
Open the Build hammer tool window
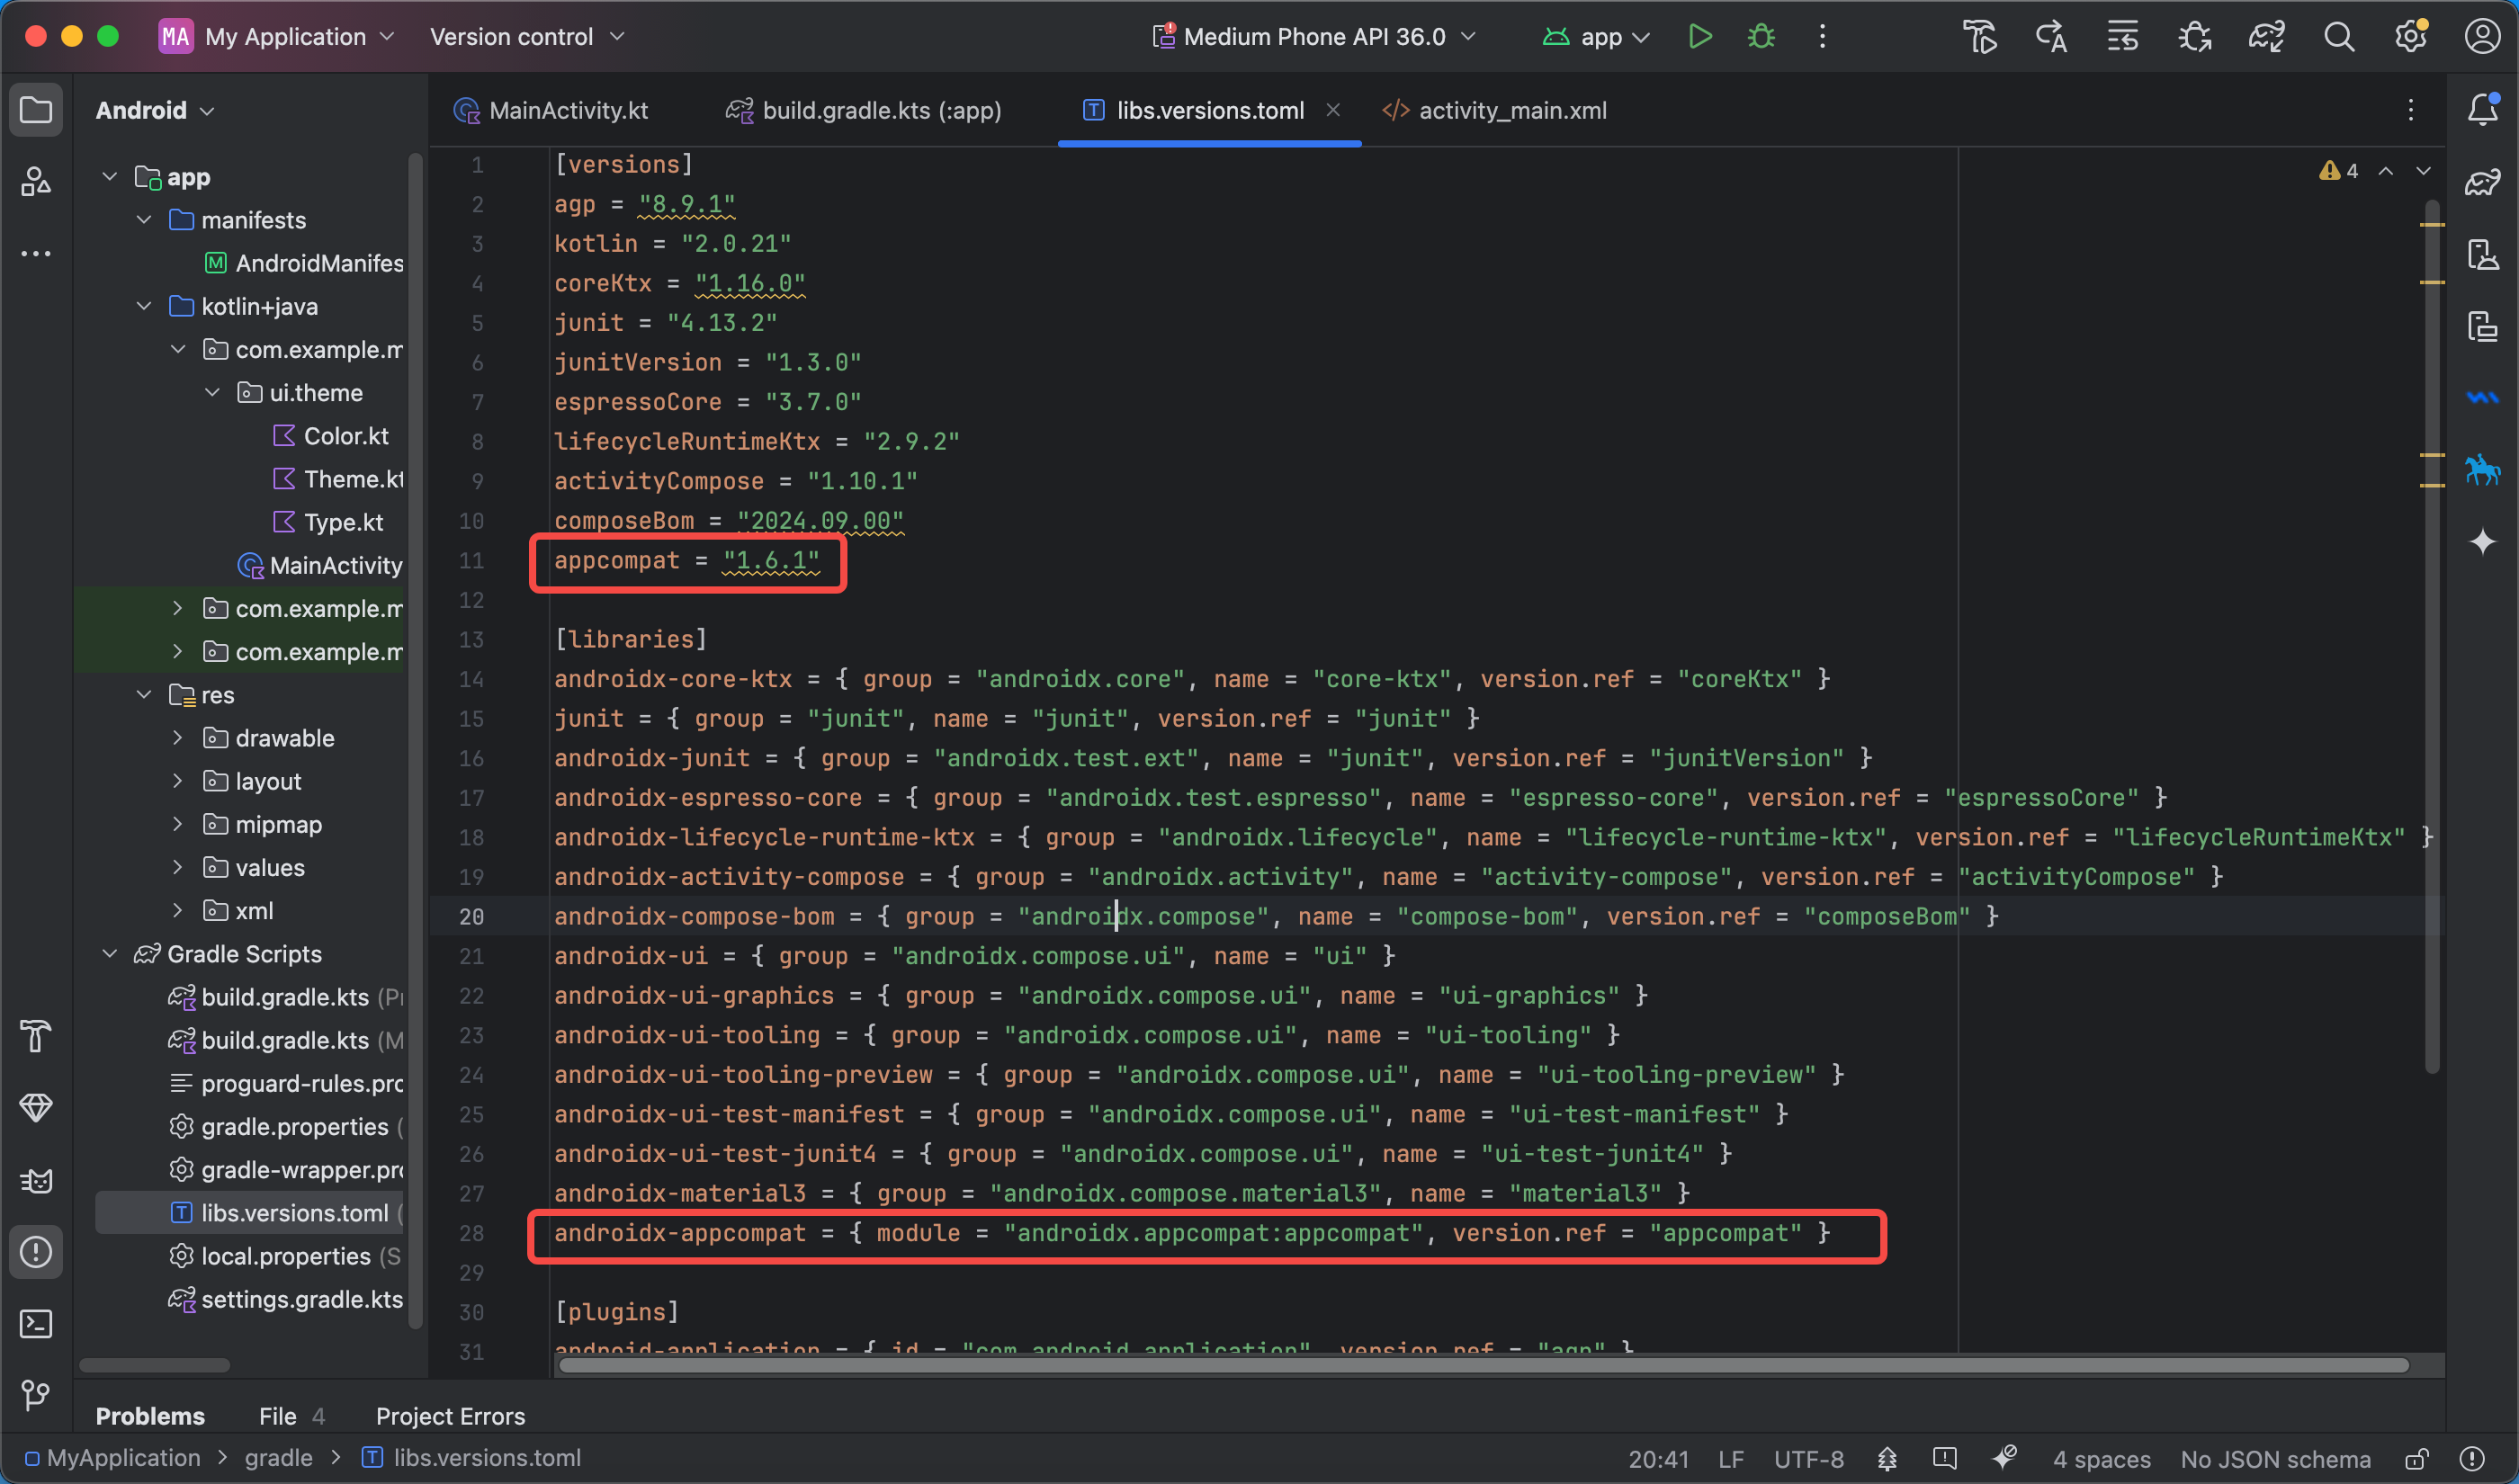pos(36,1036)
